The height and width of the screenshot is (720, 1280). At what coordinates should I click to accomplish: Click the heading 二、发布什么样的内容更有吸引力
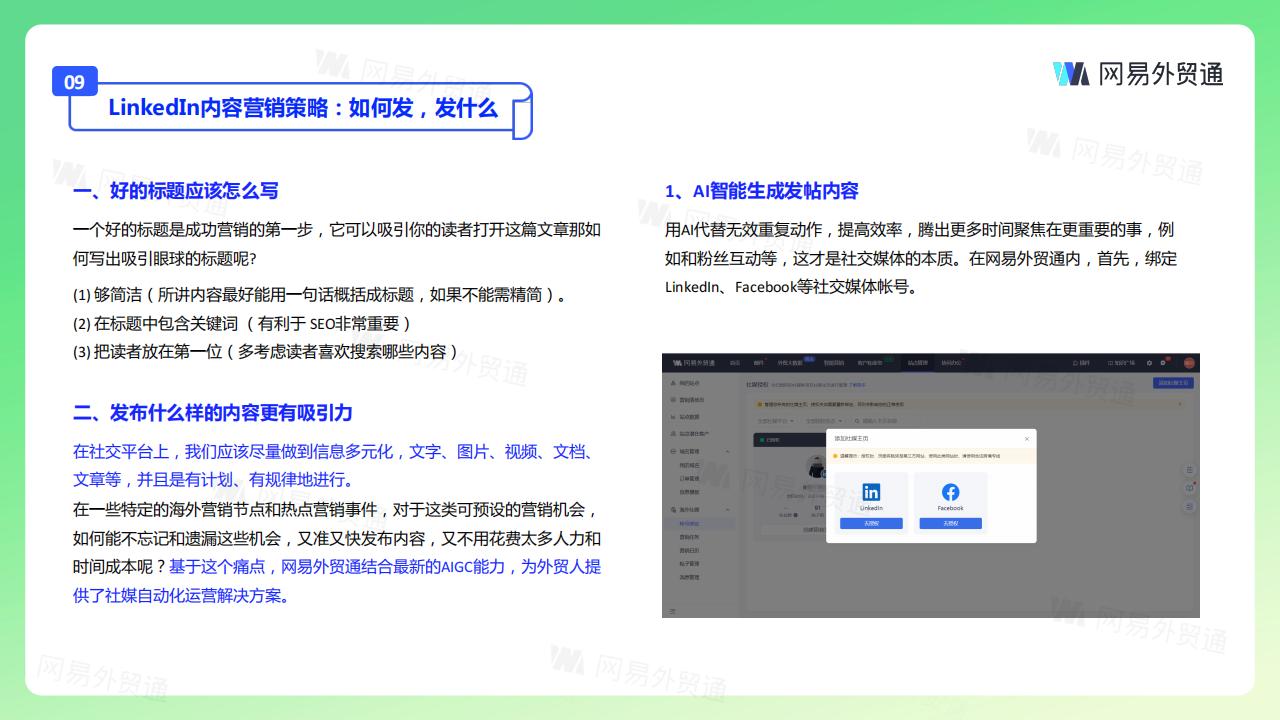point(213,413)
